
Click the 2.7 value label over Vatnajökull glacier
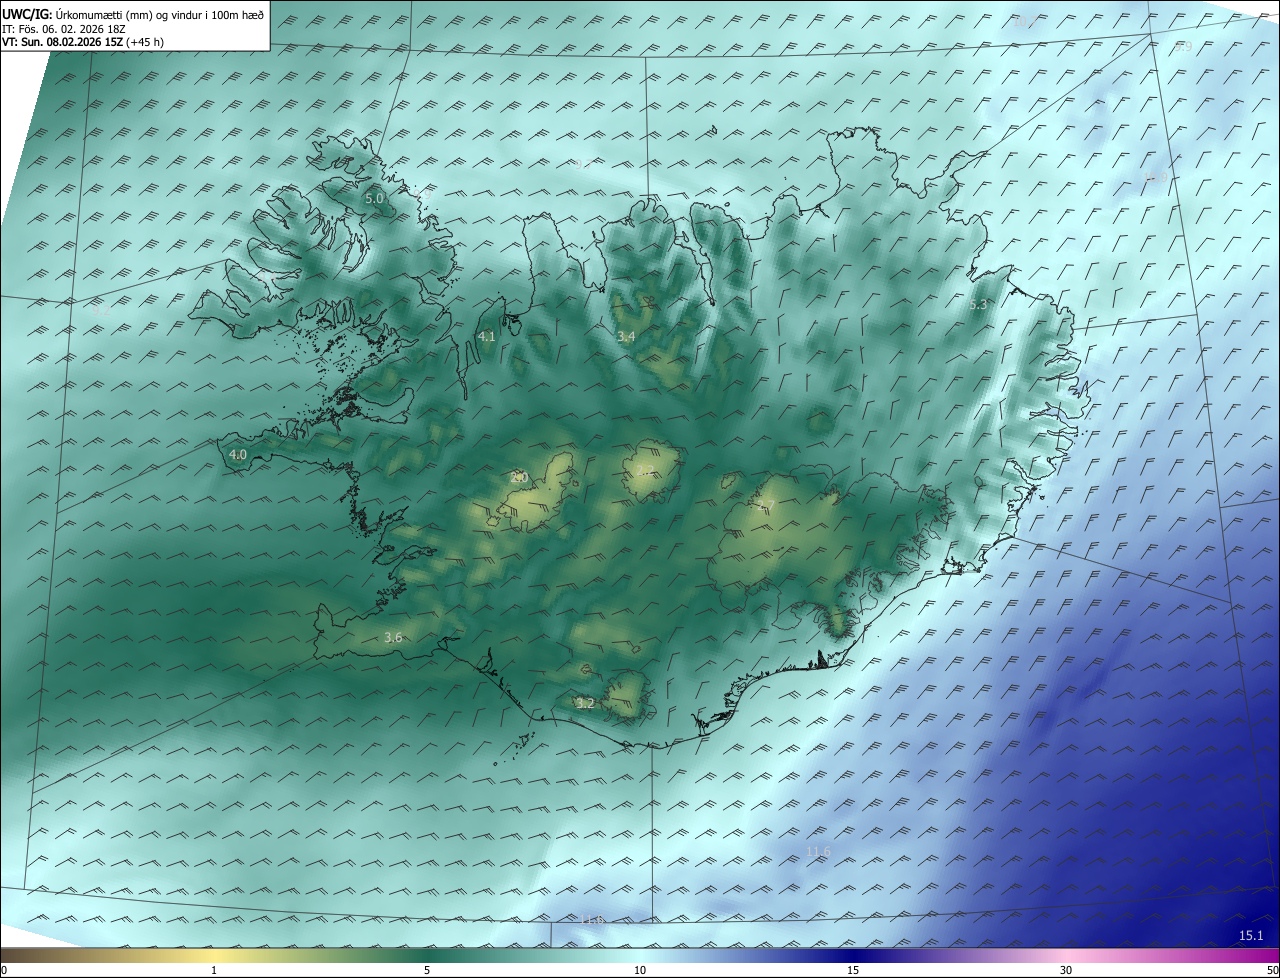(x=766, y=505)
